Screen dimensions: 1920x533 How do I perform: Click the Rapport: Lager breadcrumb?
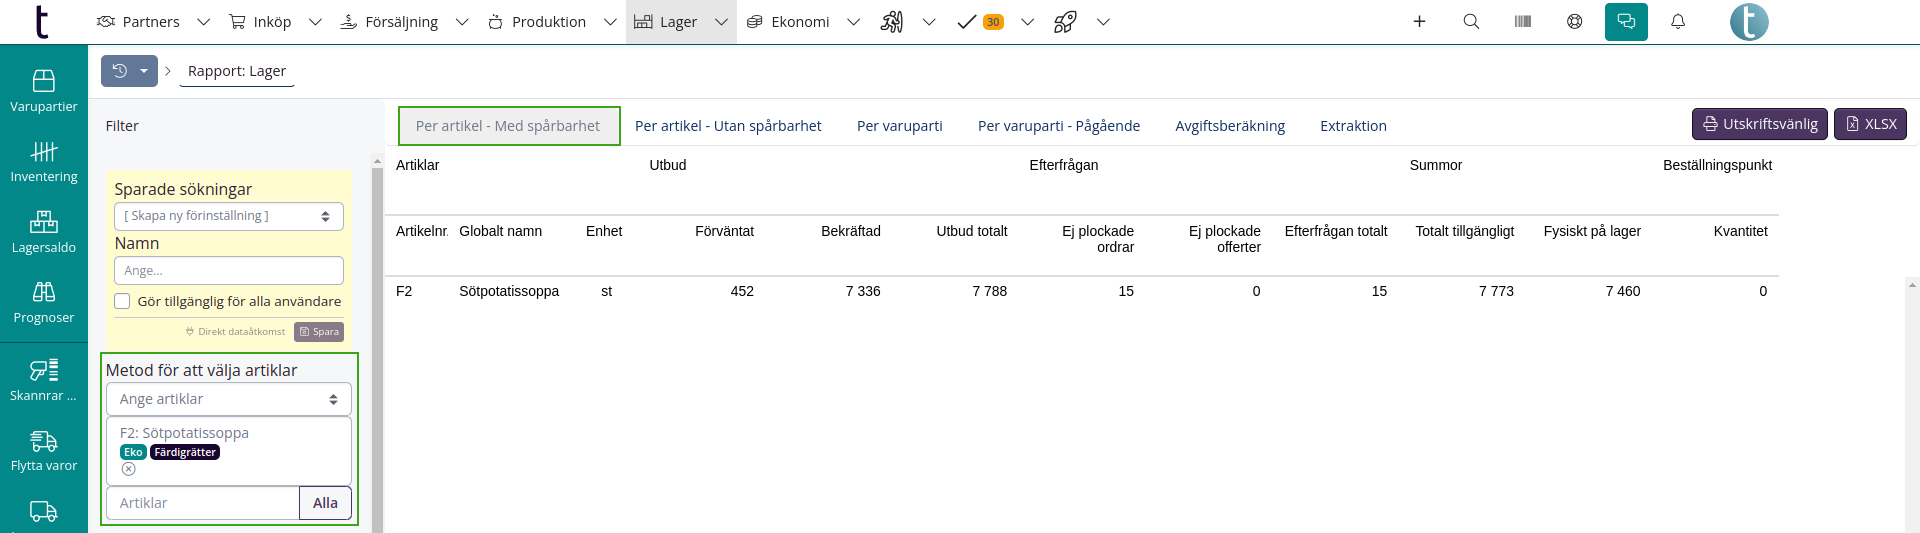coord(237,71)
